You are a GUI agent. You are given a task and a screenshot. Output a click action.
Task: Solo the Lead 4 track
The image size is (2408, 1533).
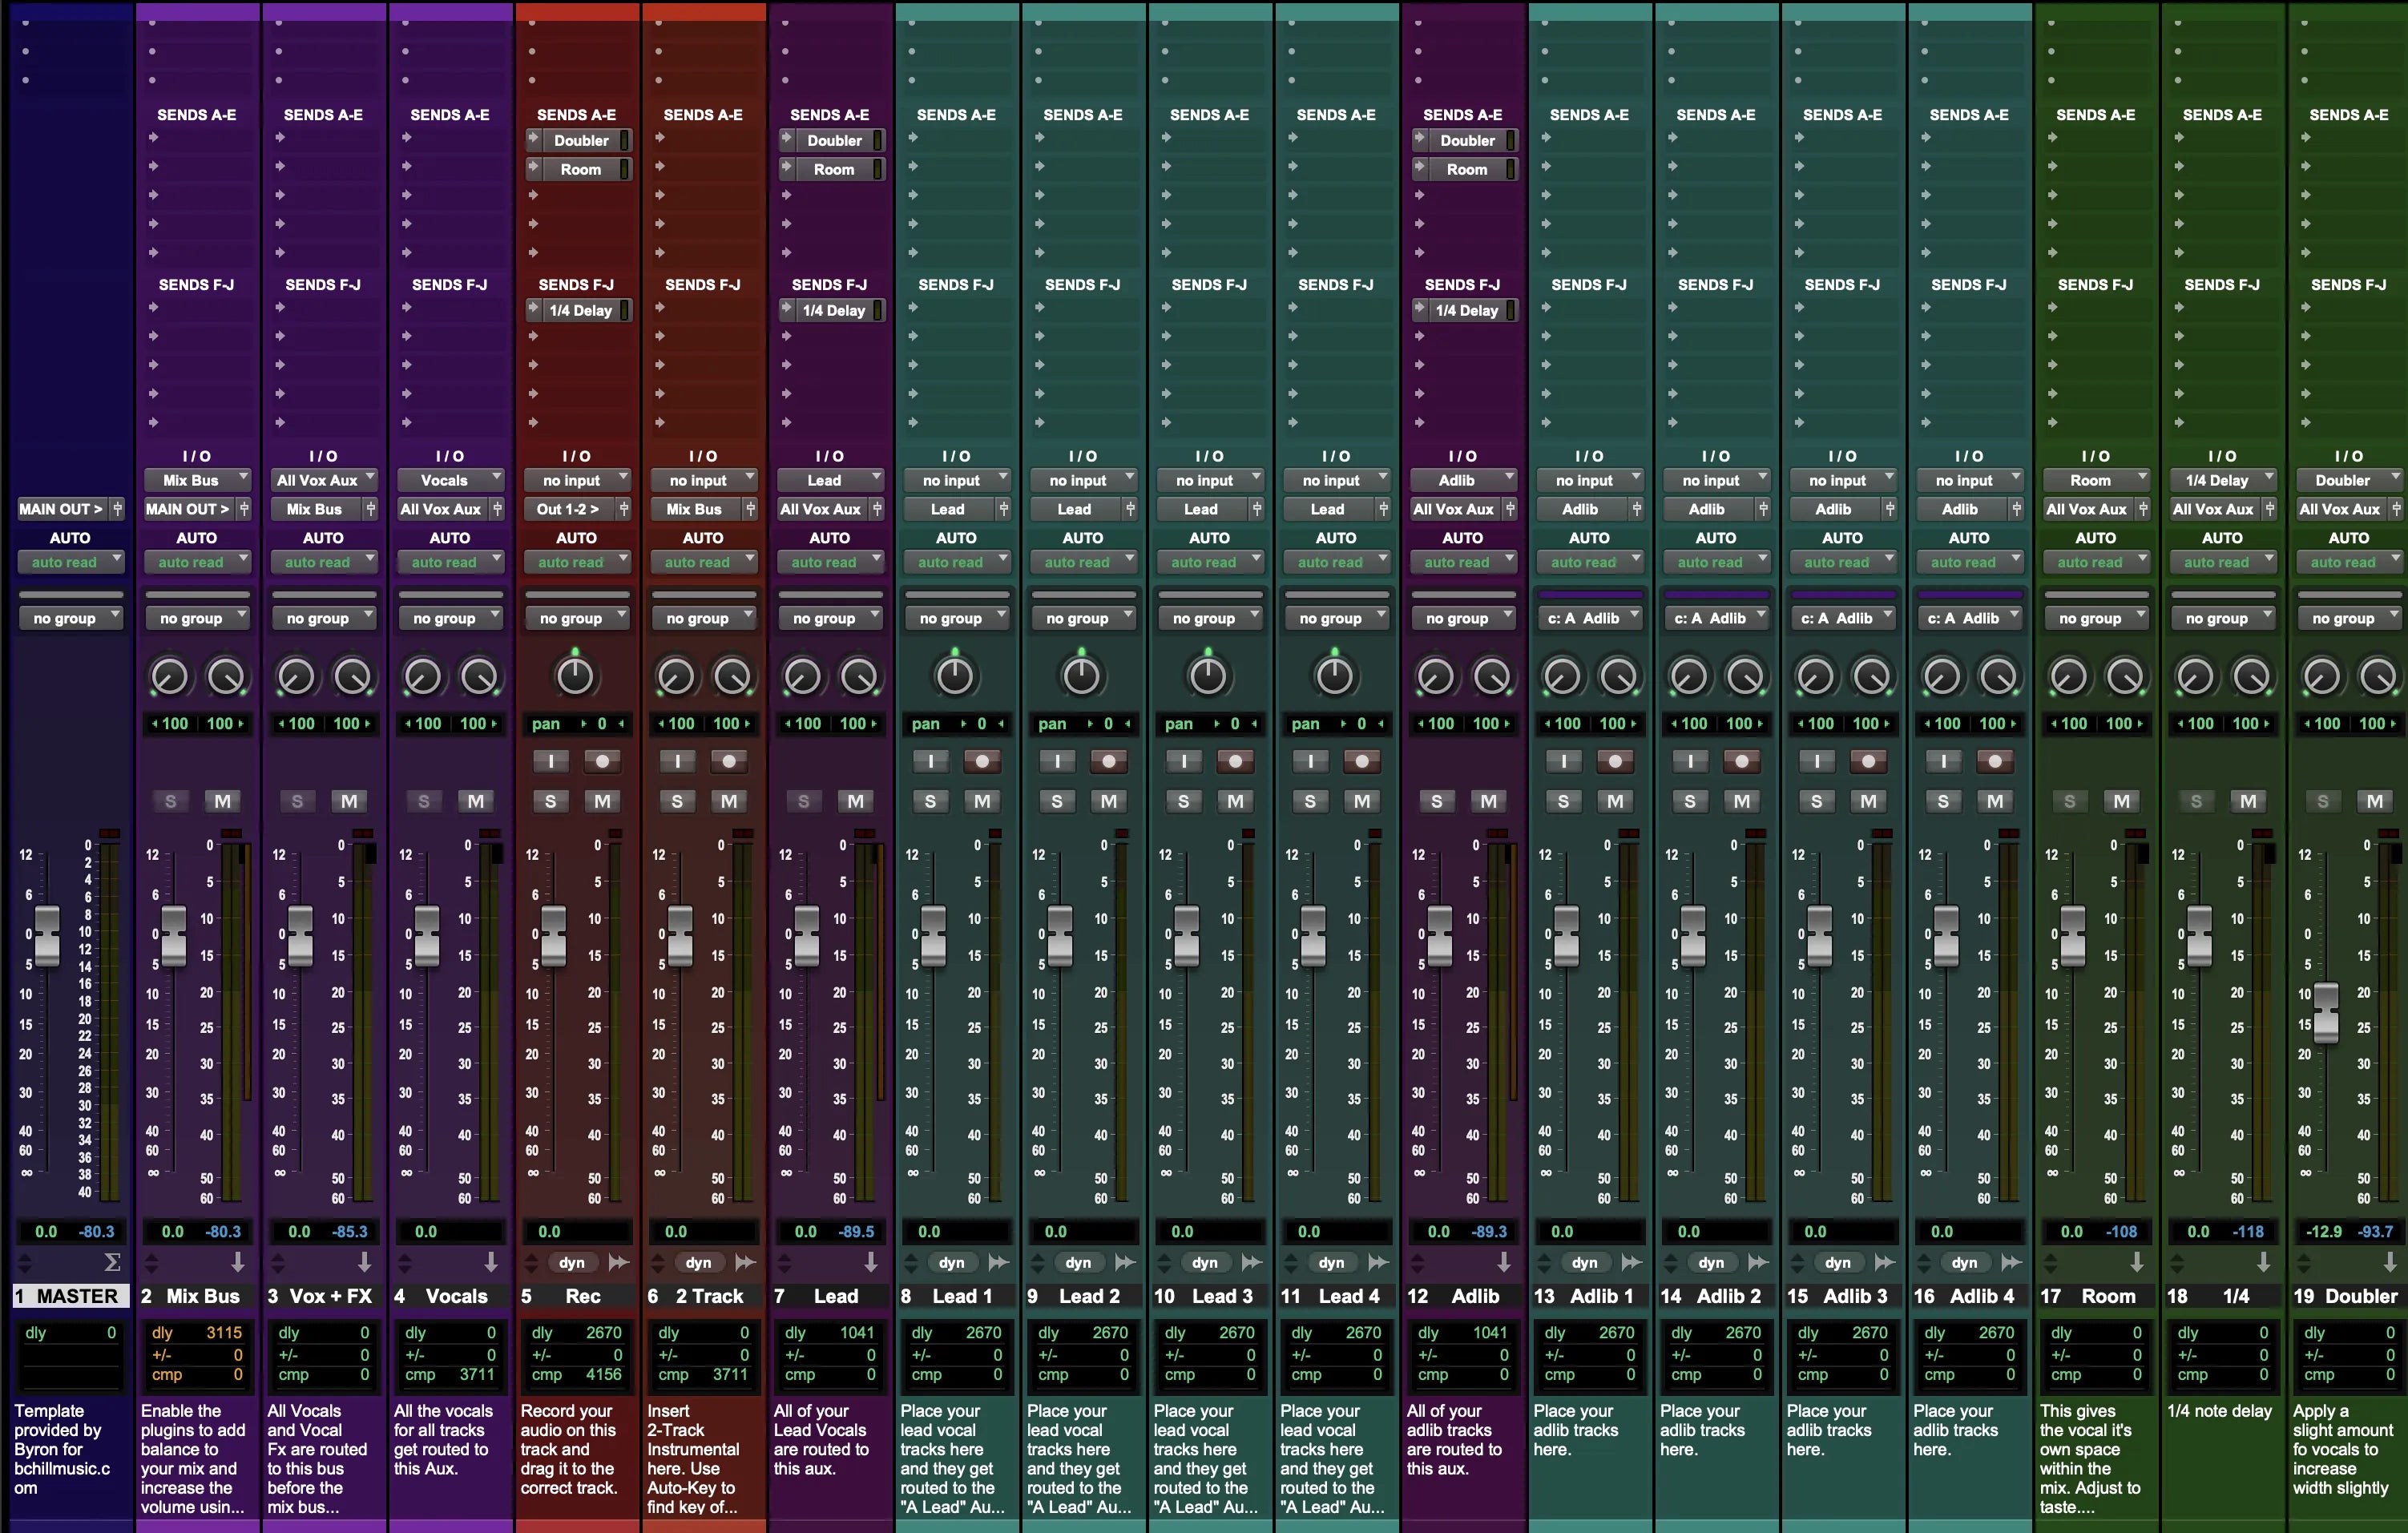coord(1310,801)
